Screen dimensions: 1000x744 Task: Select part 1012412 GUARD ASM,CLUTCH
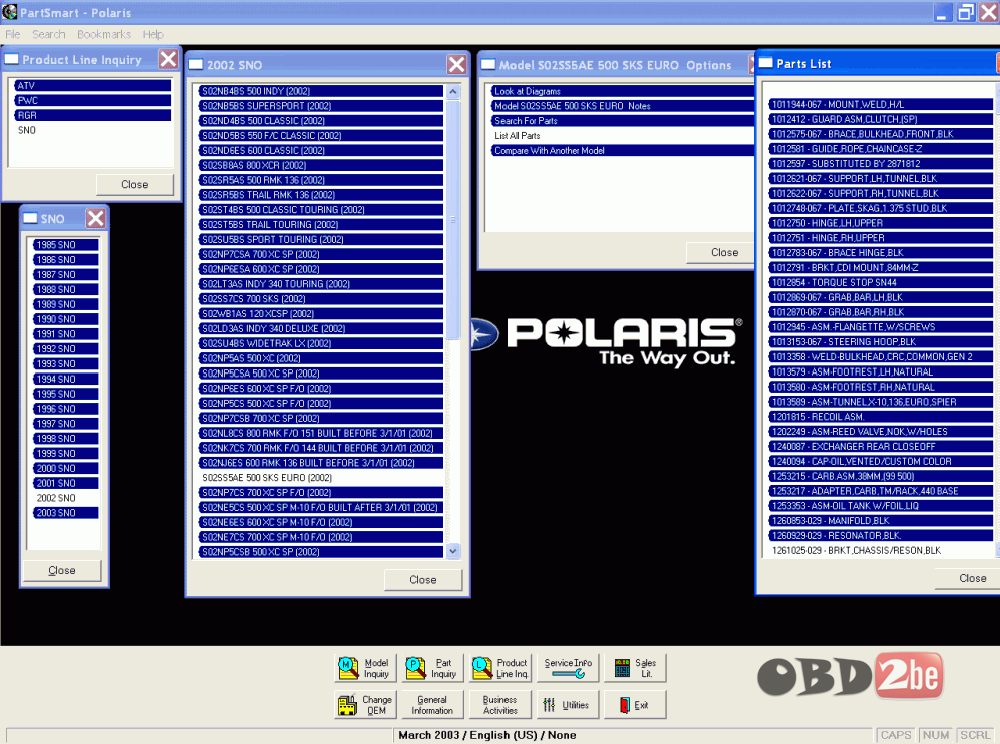[881, 119]
